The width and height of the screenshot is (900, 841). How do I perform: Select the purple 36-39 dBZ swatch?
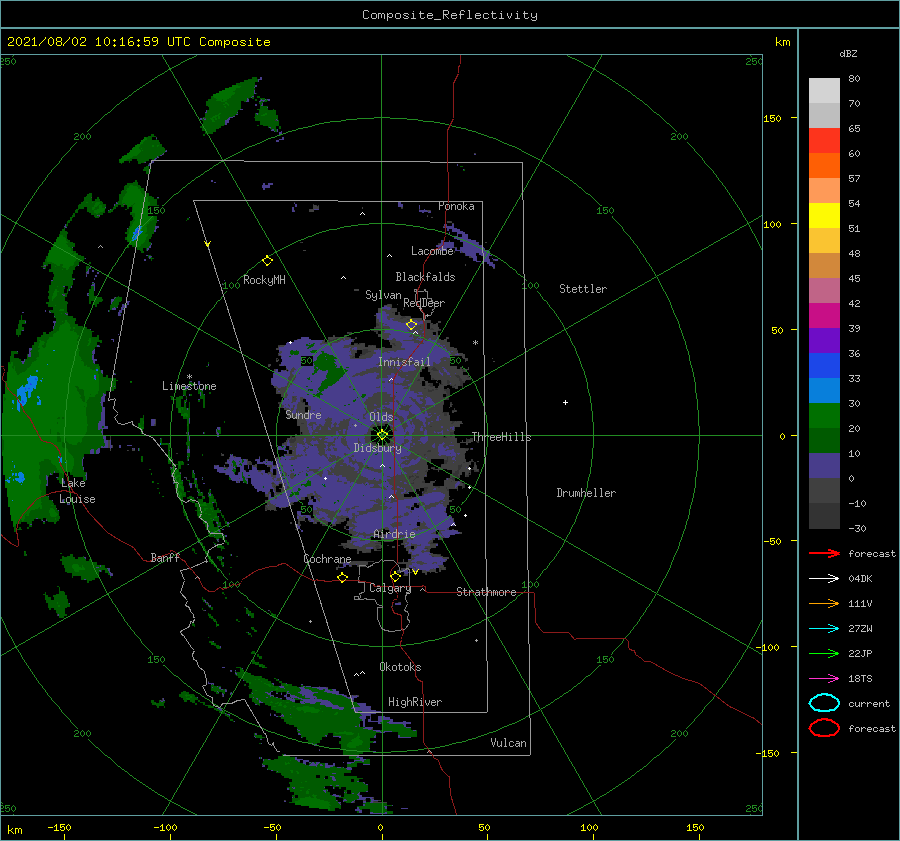[824, 340]
